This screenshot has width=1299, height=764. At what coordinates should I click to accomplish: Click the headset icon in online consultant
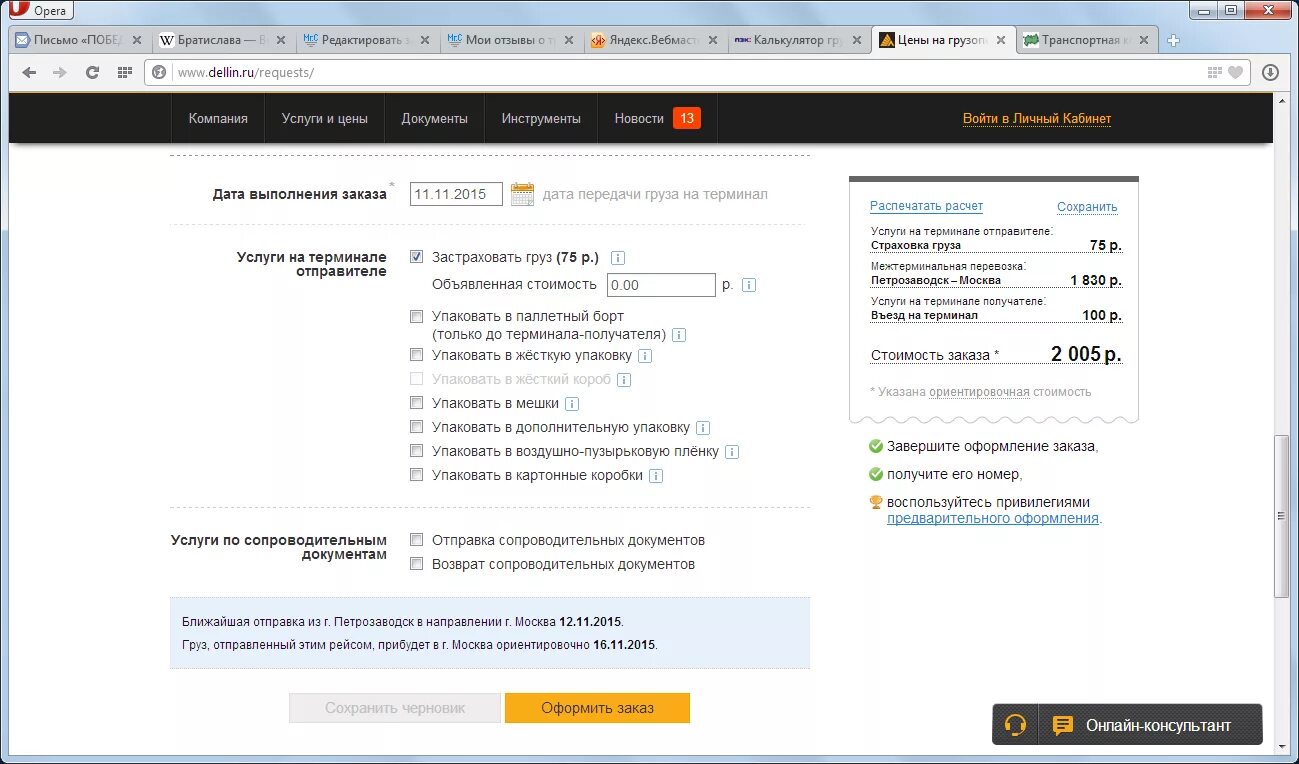[x=1015, y=725]
